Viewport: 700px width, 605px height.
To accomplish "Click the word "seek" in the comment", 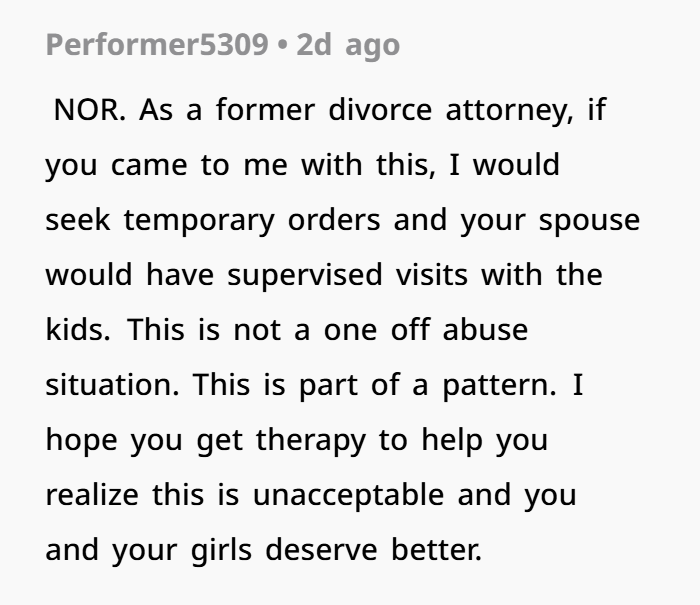I will coord(76,220).
